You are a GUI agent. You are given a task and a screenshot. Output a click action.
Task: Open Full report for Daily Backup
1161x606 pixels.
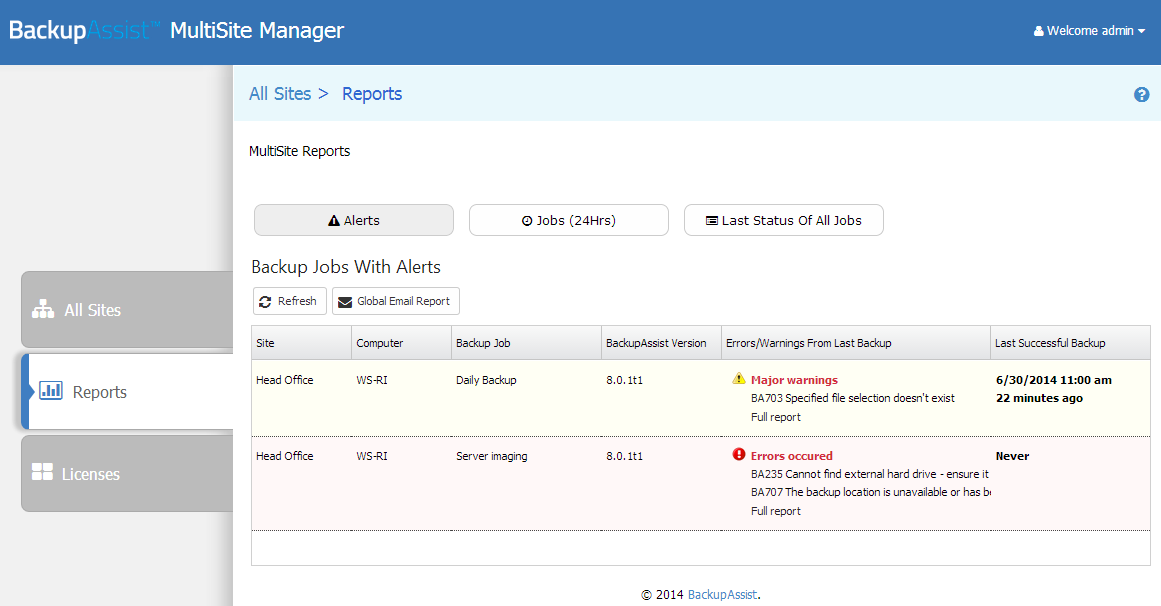tap(775, 417)
